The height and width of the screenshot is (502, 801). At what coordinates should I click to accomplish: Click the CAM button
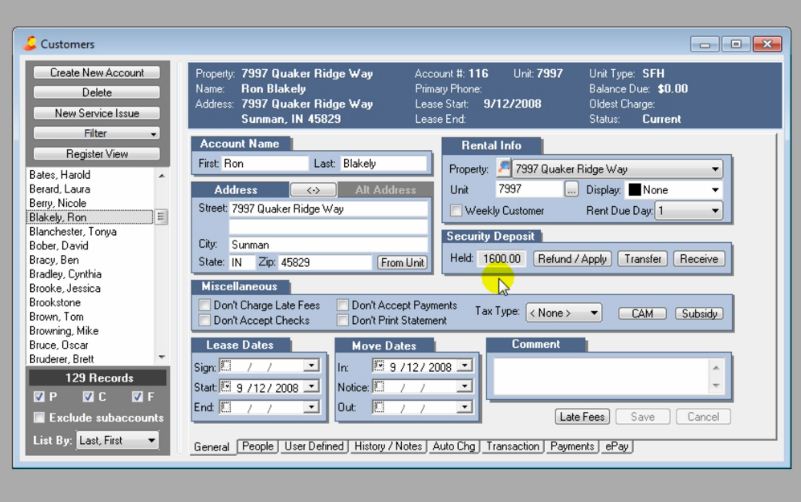(x=642, y=313)
